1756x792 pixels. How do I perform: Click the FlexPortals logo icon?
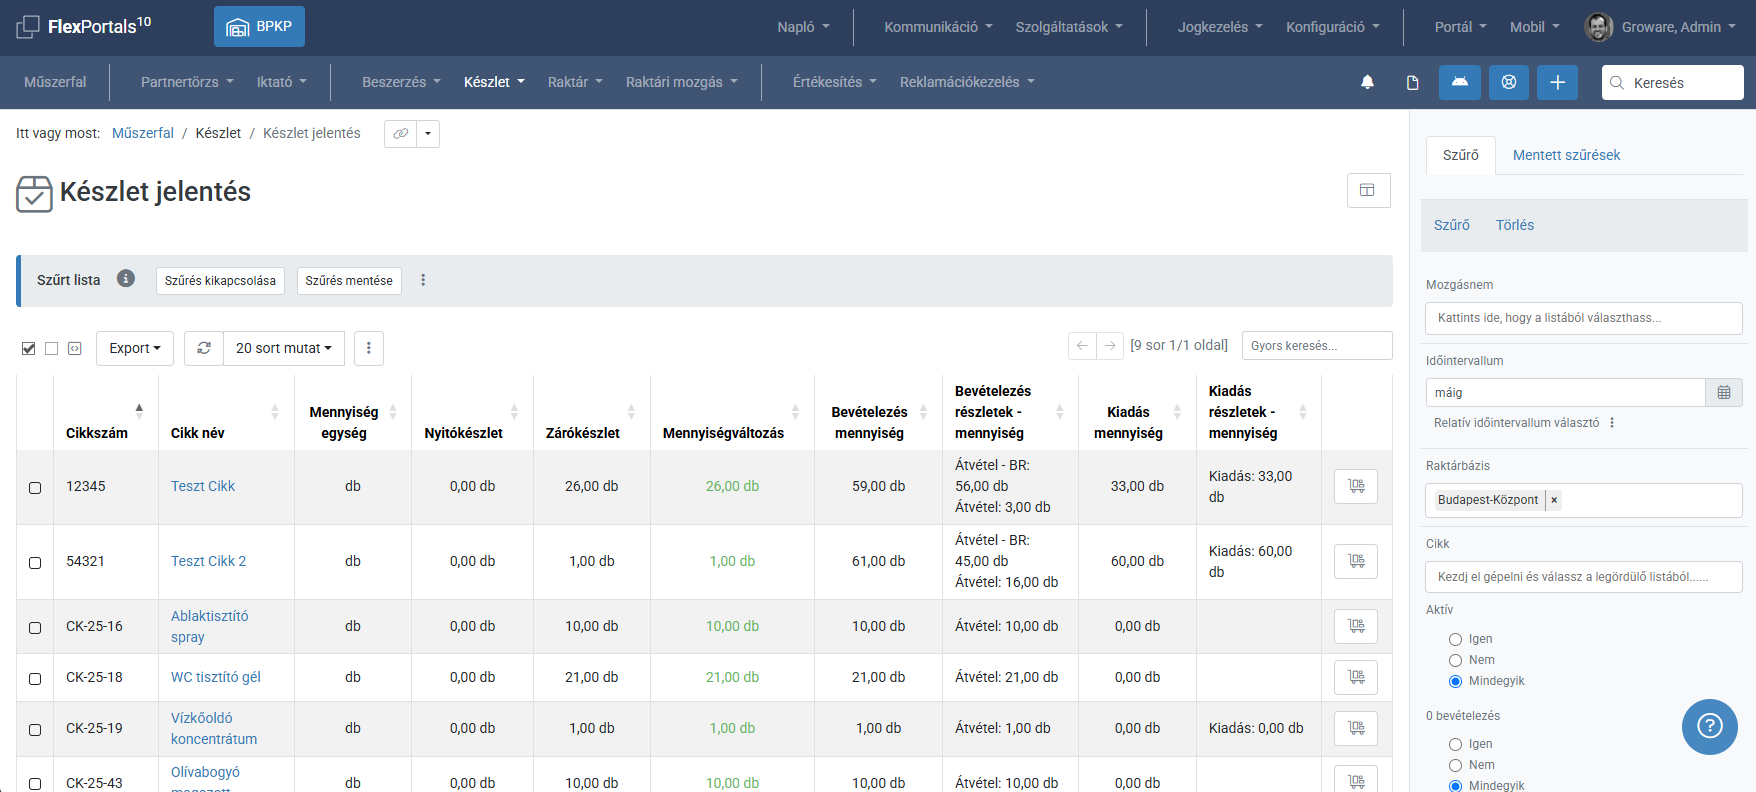point(28,27)
